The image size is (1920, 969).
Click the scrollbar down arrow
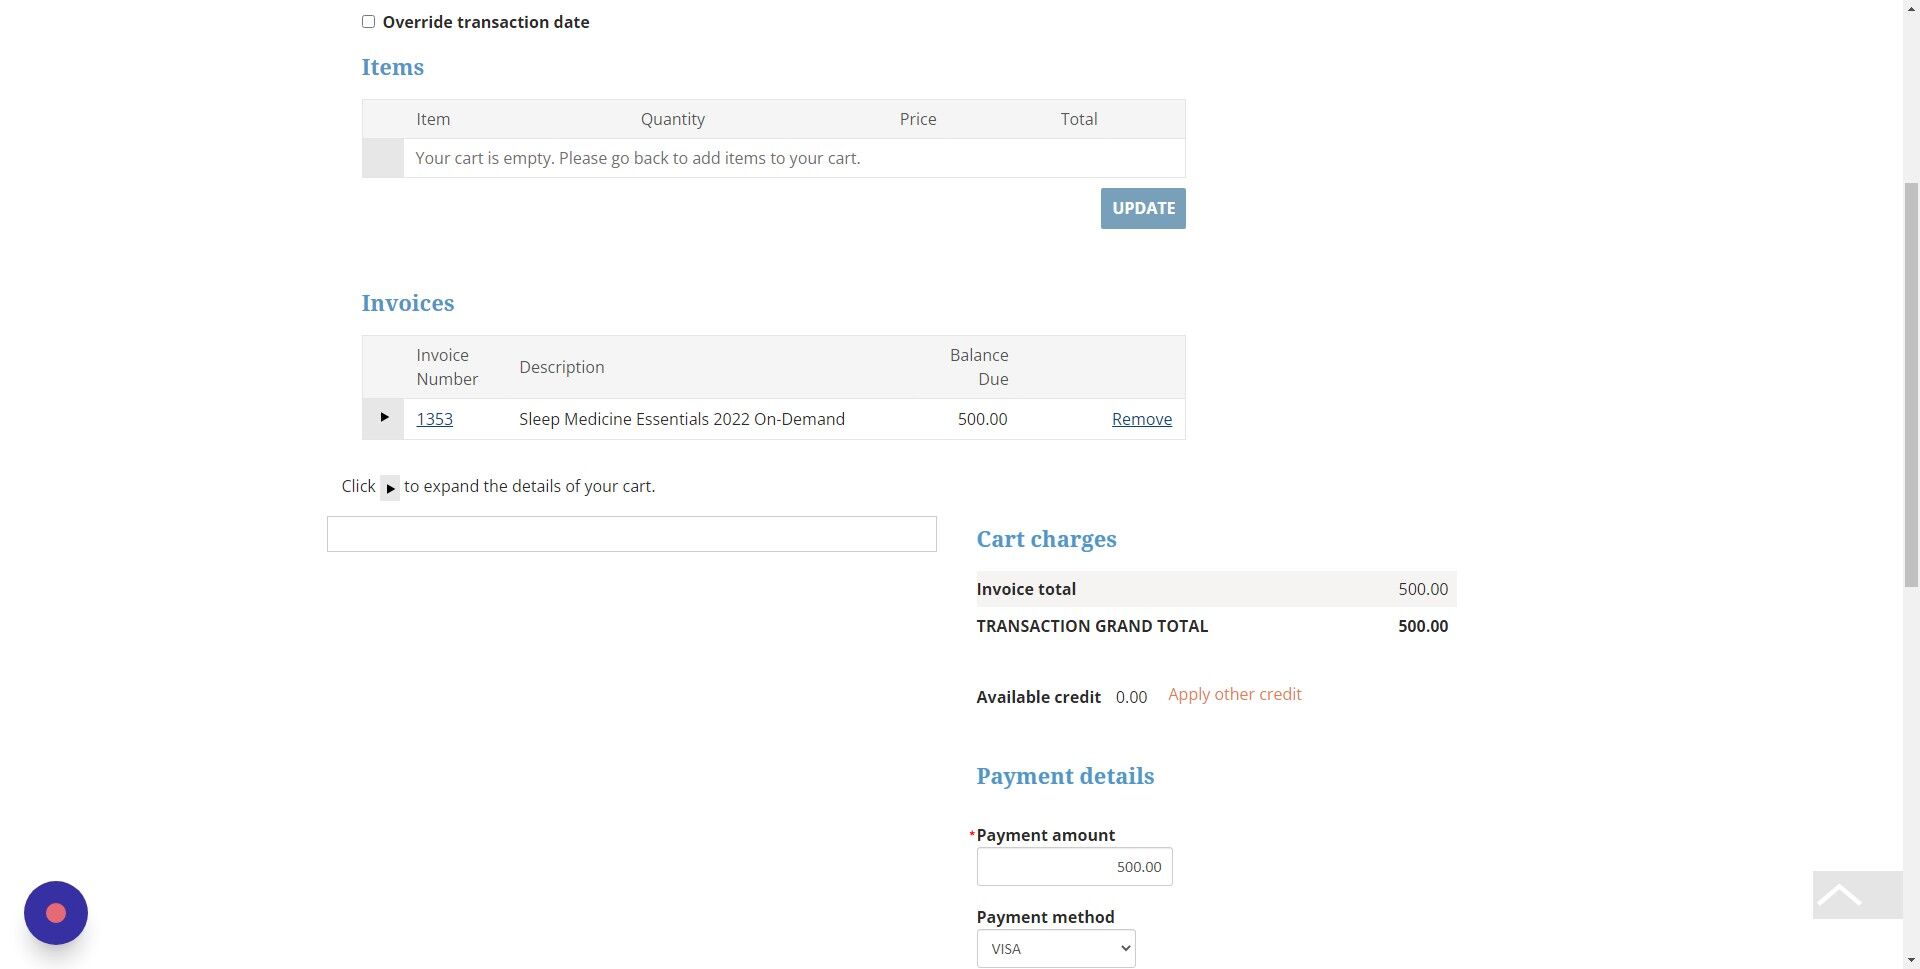click(x=1911, y=960)
